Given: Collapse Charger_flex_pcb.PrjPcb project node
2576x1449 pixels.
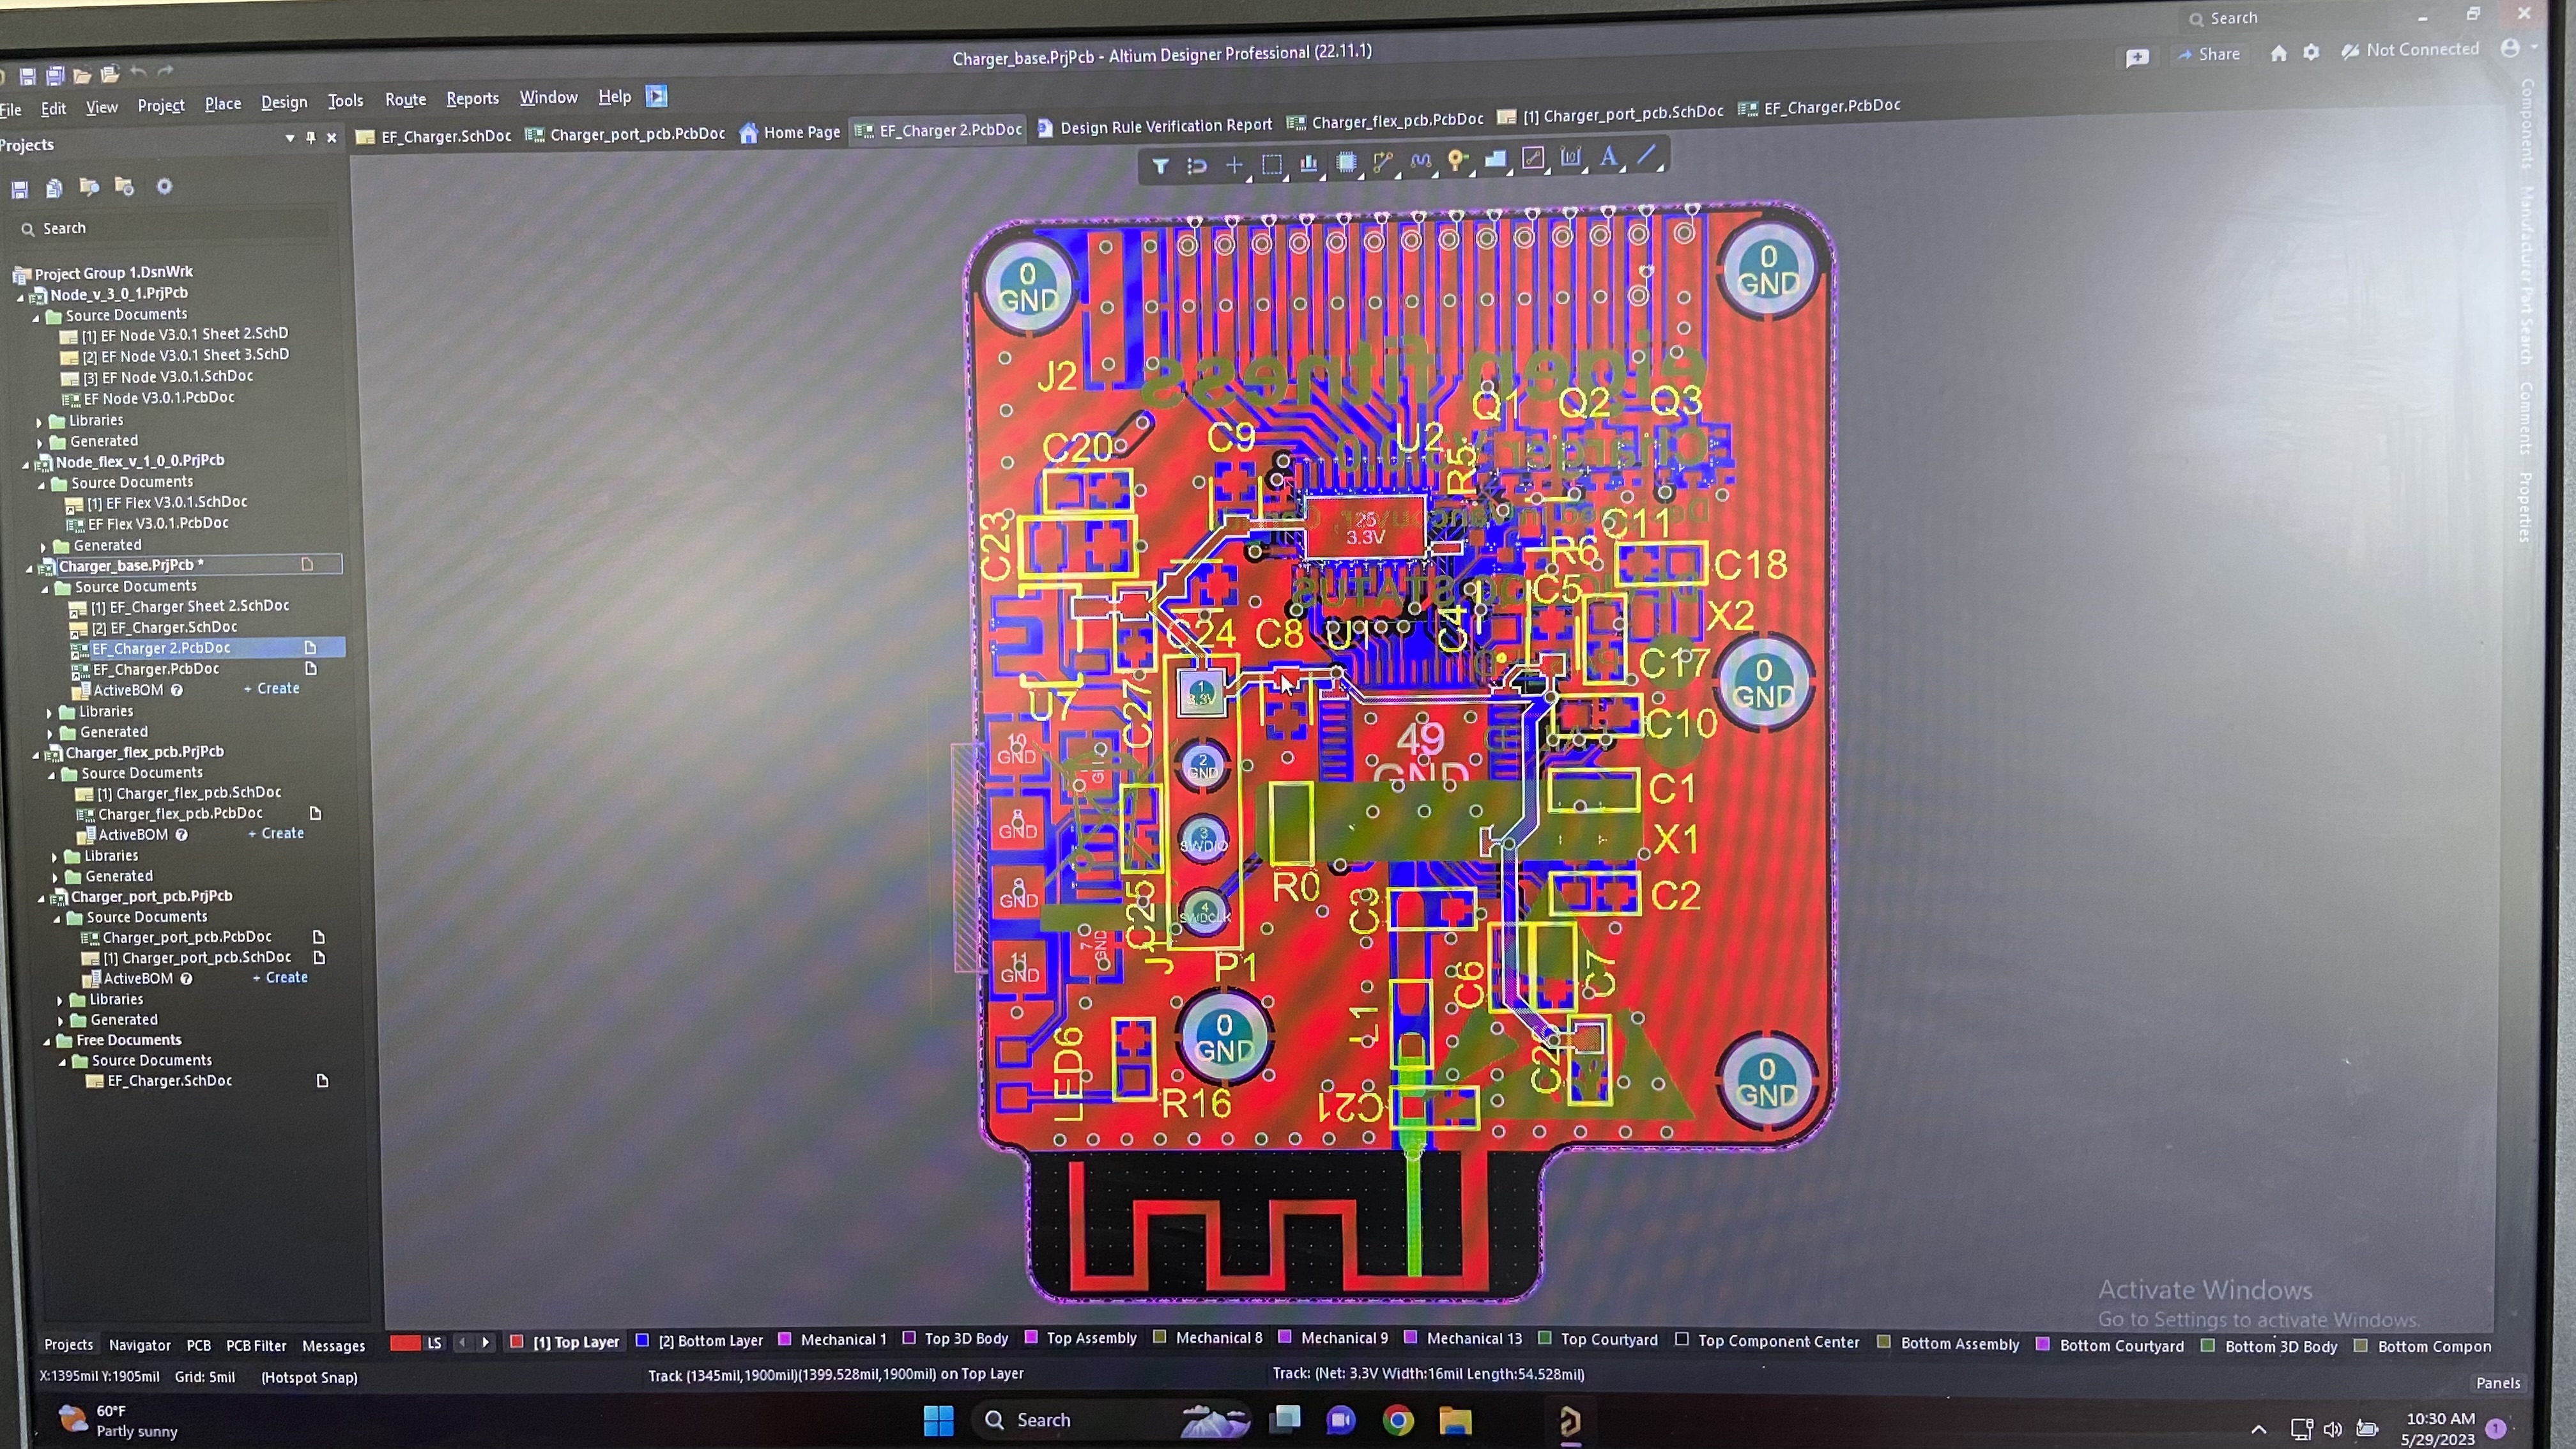Looking at the screenshot, I should (36, 754).
